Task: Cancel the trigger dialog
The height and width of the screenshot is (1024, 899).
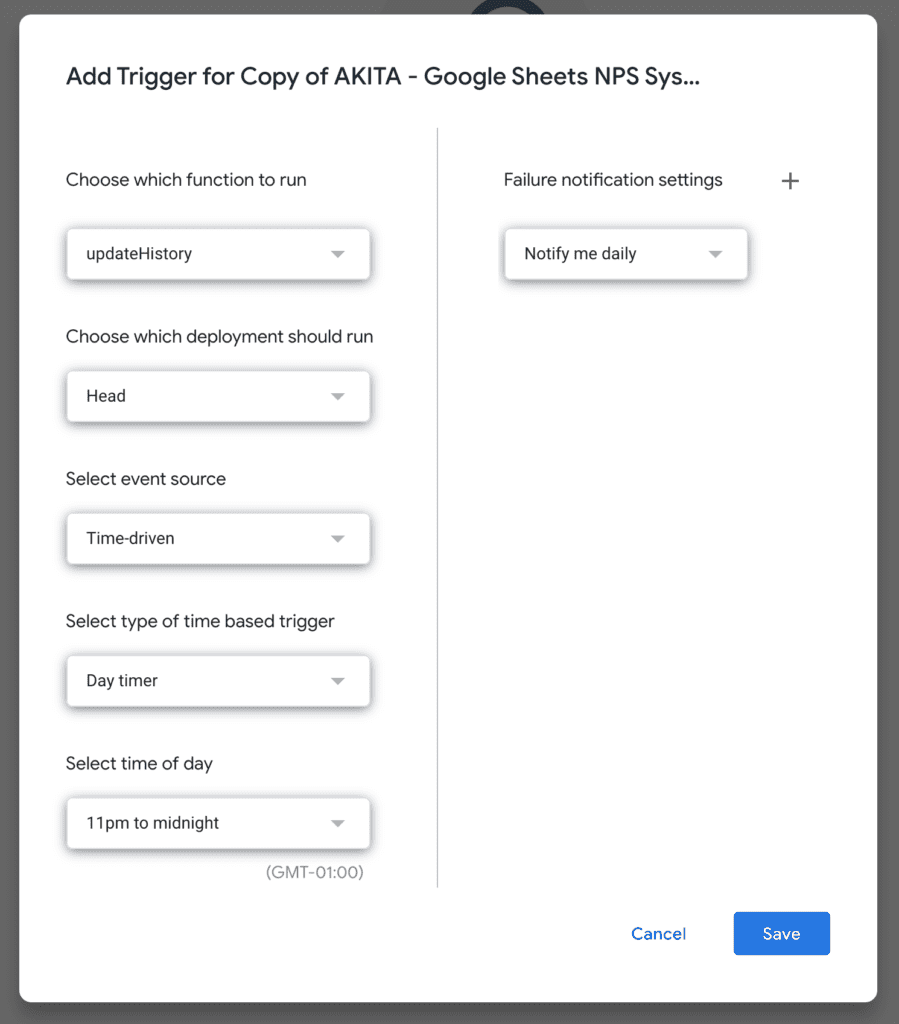Action: click(x=658, y=934)
